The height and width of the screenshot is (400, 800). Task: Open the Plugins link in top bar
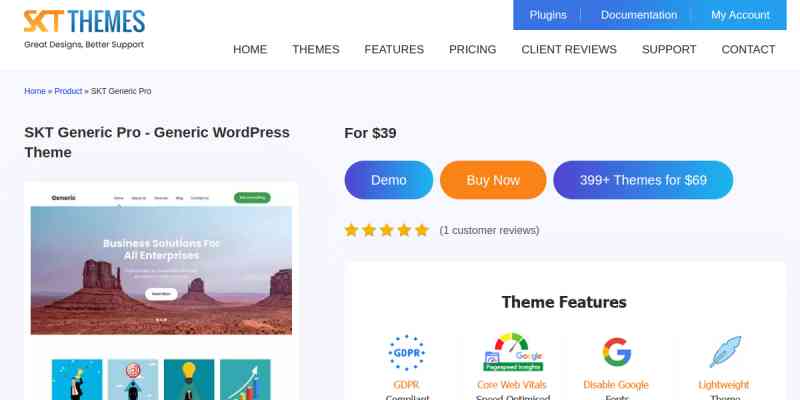548,15
